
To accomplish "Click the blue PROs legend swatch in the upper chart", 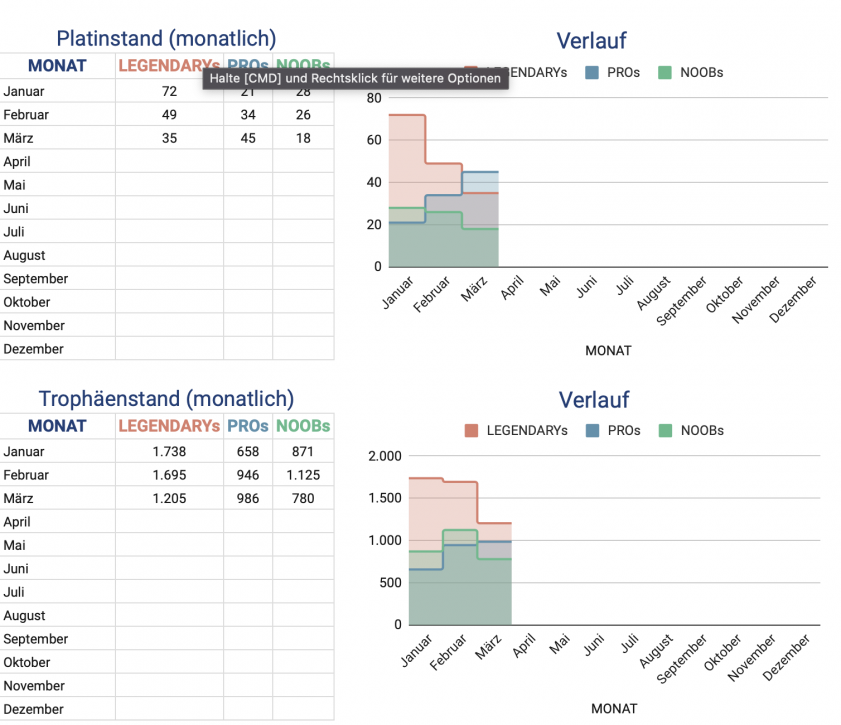I will [x=592, y=72].
